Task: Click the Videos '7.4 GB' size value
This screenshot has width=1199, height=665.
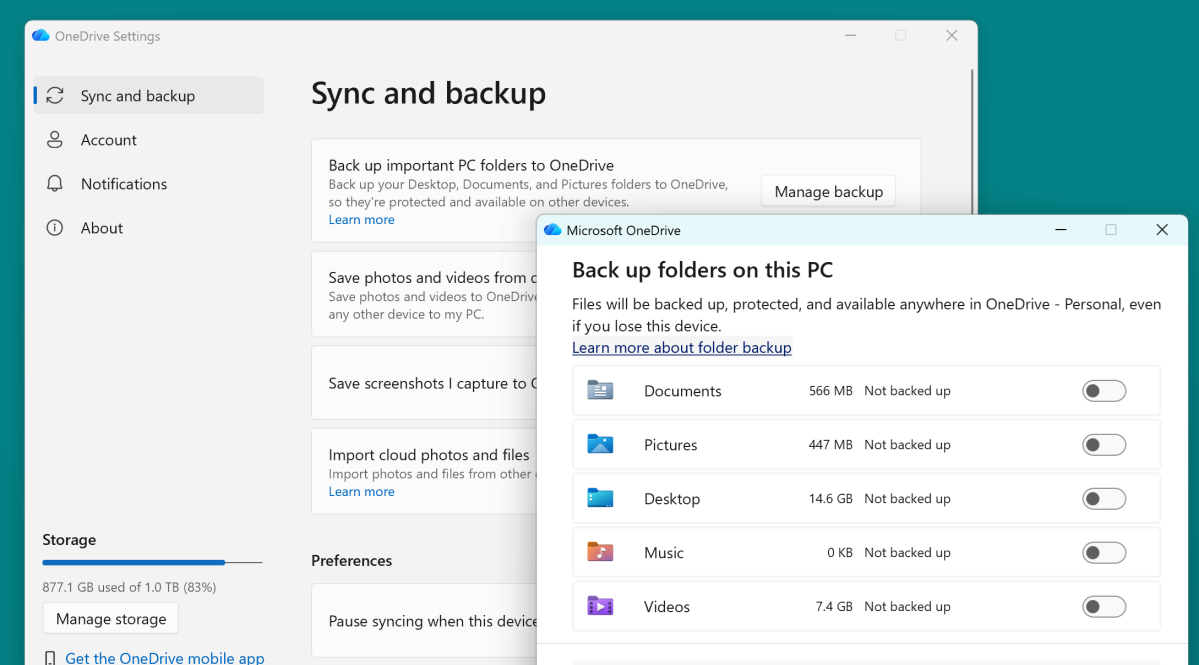Action: click(x=834, y=607)
